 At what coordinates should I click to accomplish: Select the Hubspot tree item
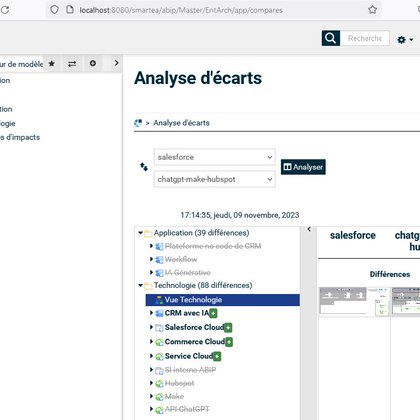pyautogui.click(x=179, y=383)
